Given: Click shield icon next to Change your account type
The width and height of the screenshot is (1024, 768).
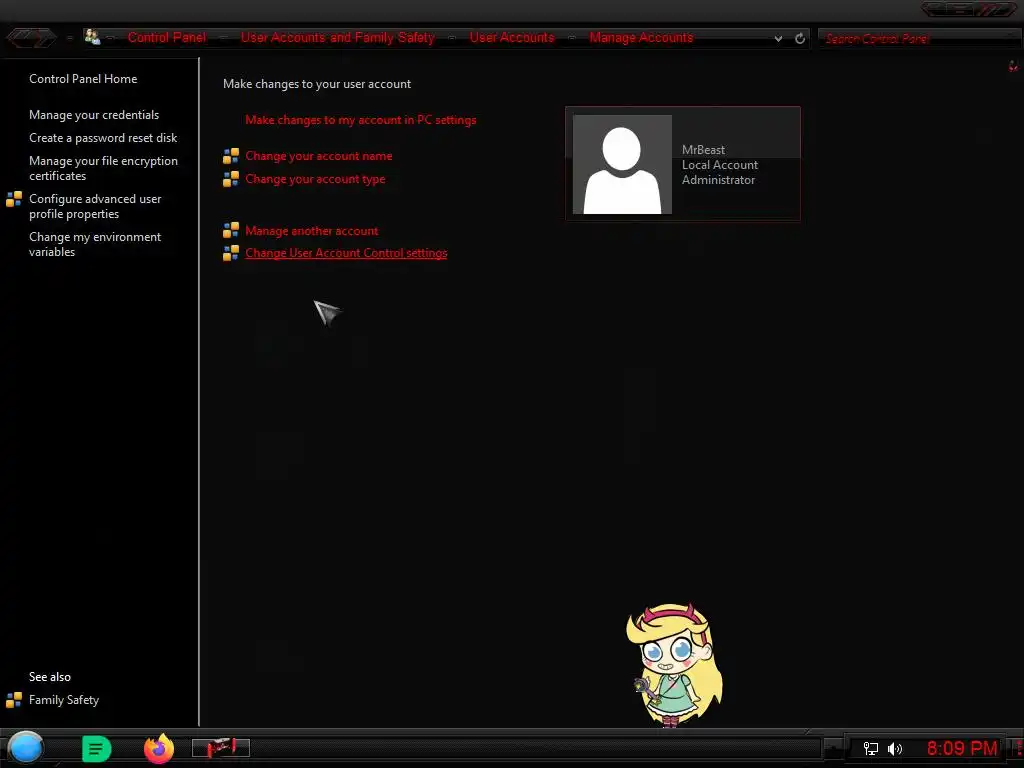Looking at the screenshot, I should [231, 179].
